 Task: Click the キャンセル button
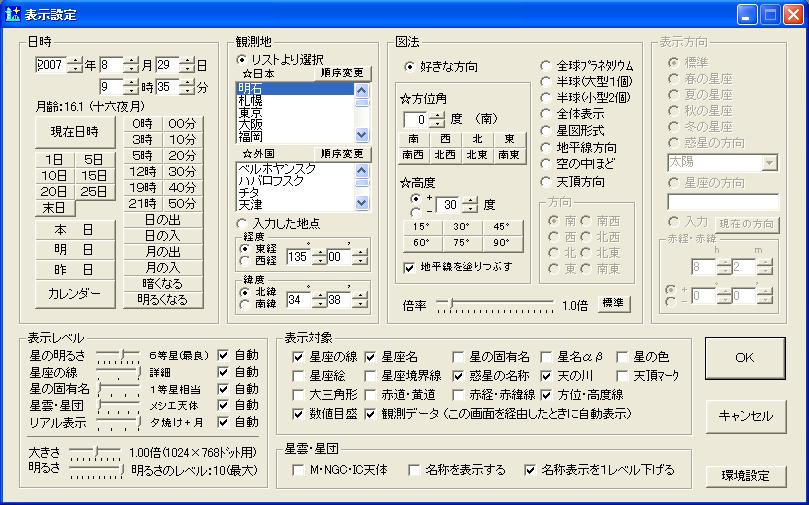[x=746, y=416]
